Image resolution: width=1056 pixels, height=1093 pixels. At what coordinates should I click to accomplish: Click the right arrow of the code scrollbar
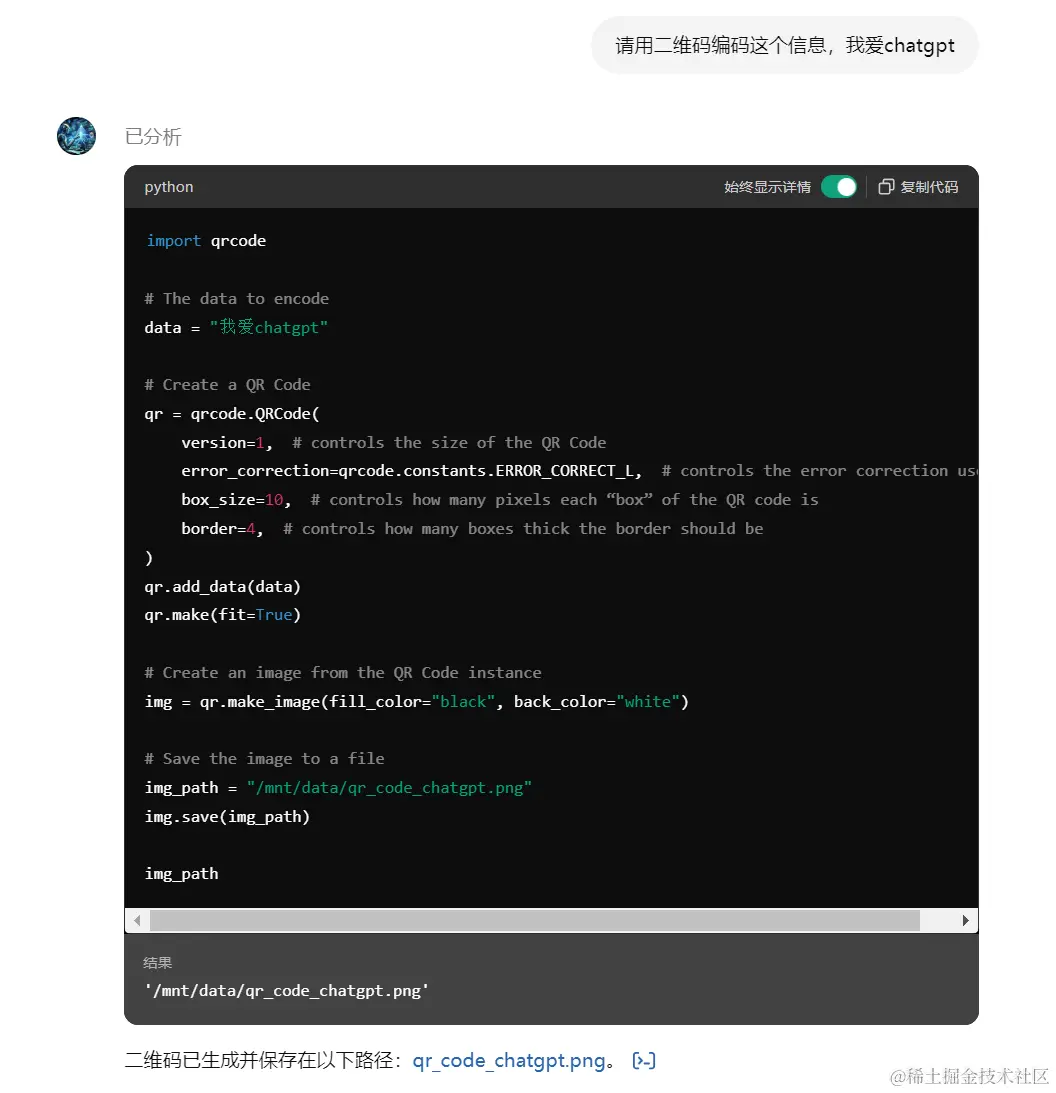click(x=965, y=920)
